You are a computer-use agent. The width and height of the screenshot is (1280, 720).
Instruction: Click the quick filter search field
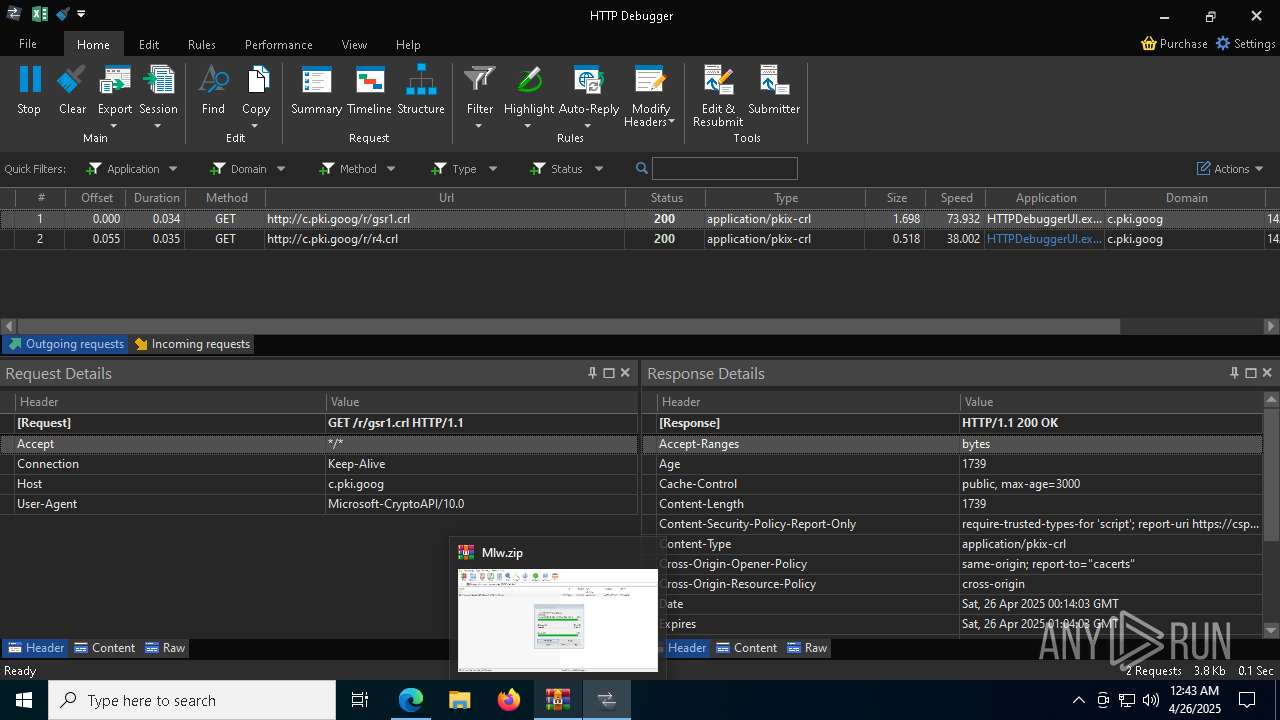pyautogui.click(x=725, y=169)
